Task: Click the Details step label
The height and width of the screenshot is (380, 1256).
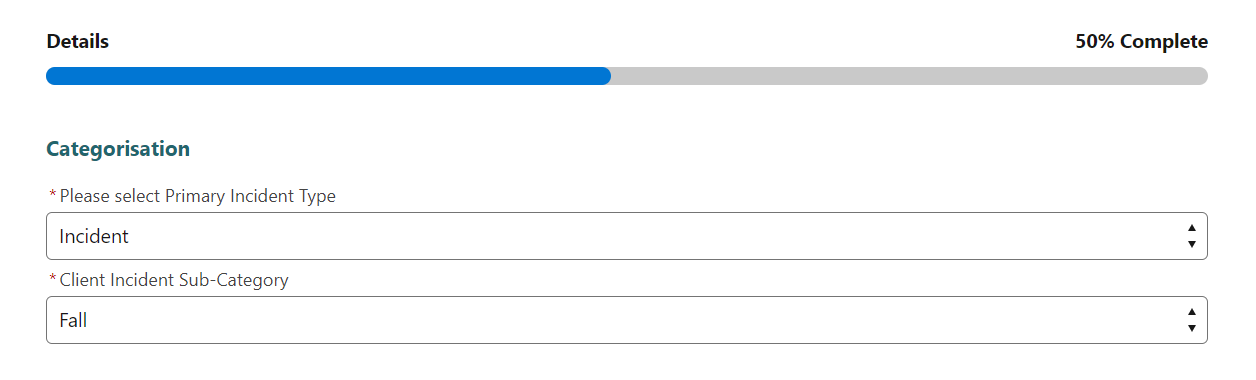Action: point(78,42)
